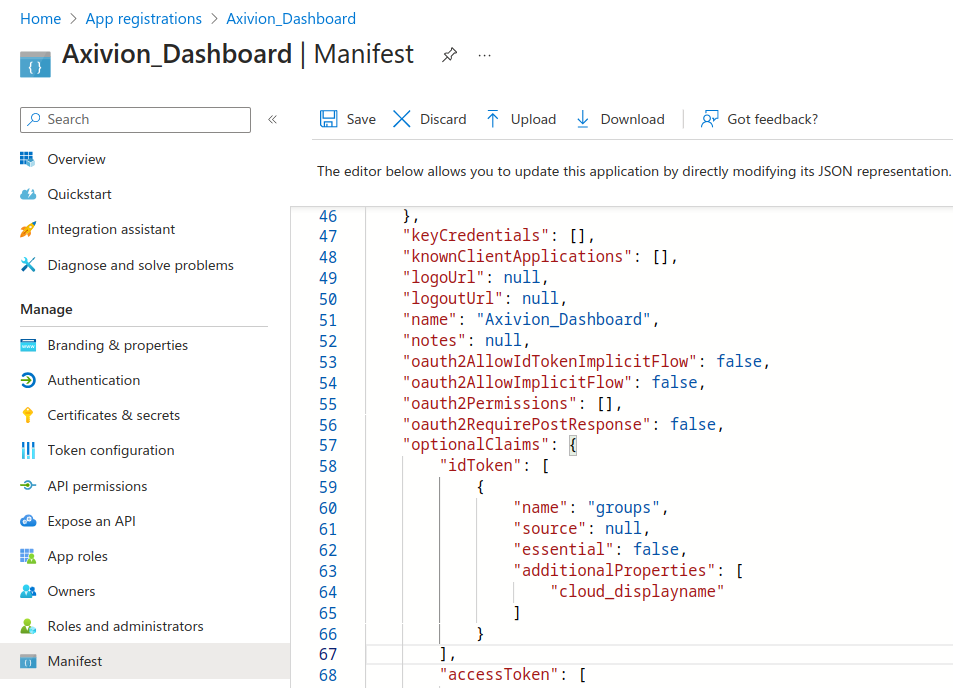This screenshot has width=953, height=688.
Task: Open Roles and administrators section
Action: click(x=125, y=626)
